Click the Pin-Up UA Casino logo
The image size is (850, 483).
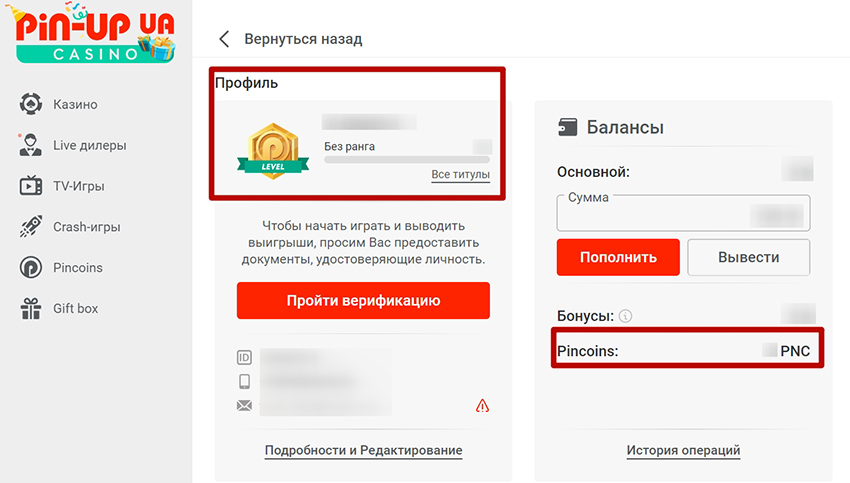point(91,33)
